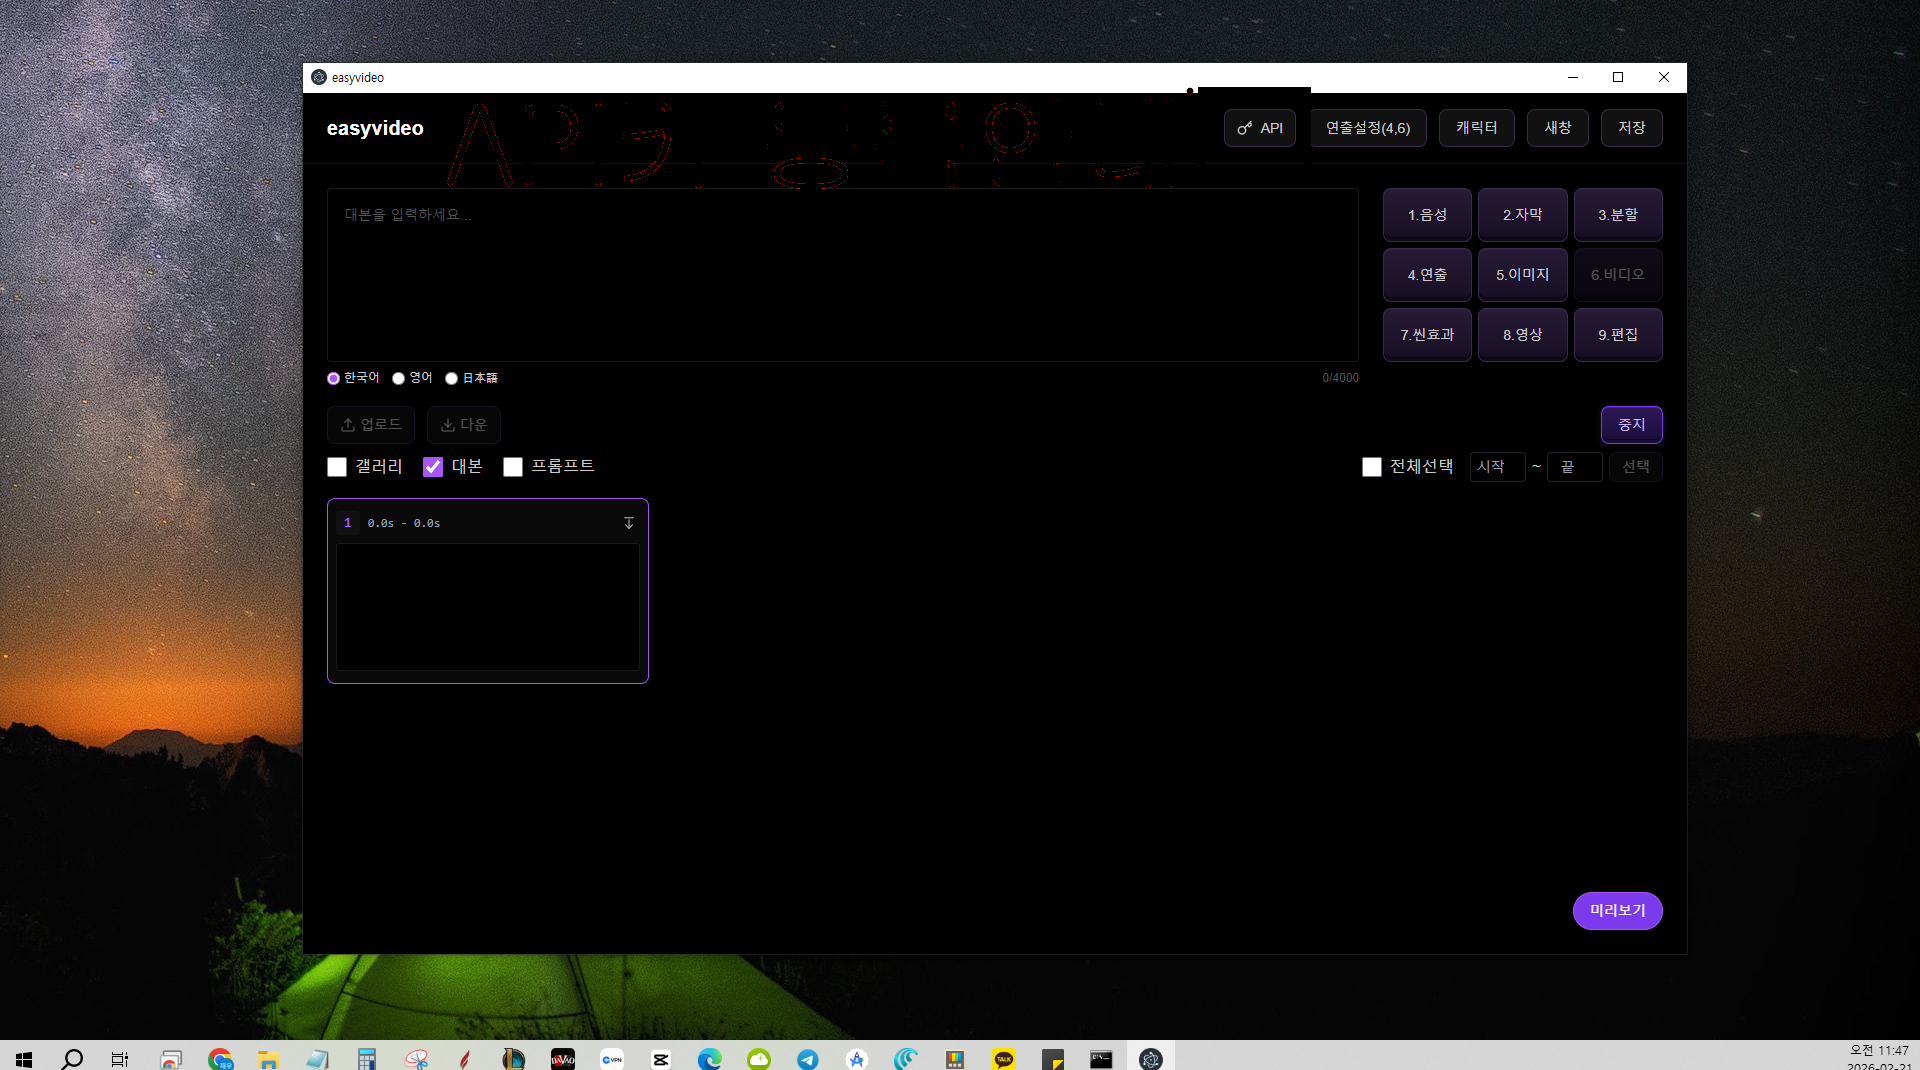This screenshot has height=1070, width=1920.
Task: Open KakaoTalk from the taskbar
Action: pyautogui.click(x=1003, y=1059)
